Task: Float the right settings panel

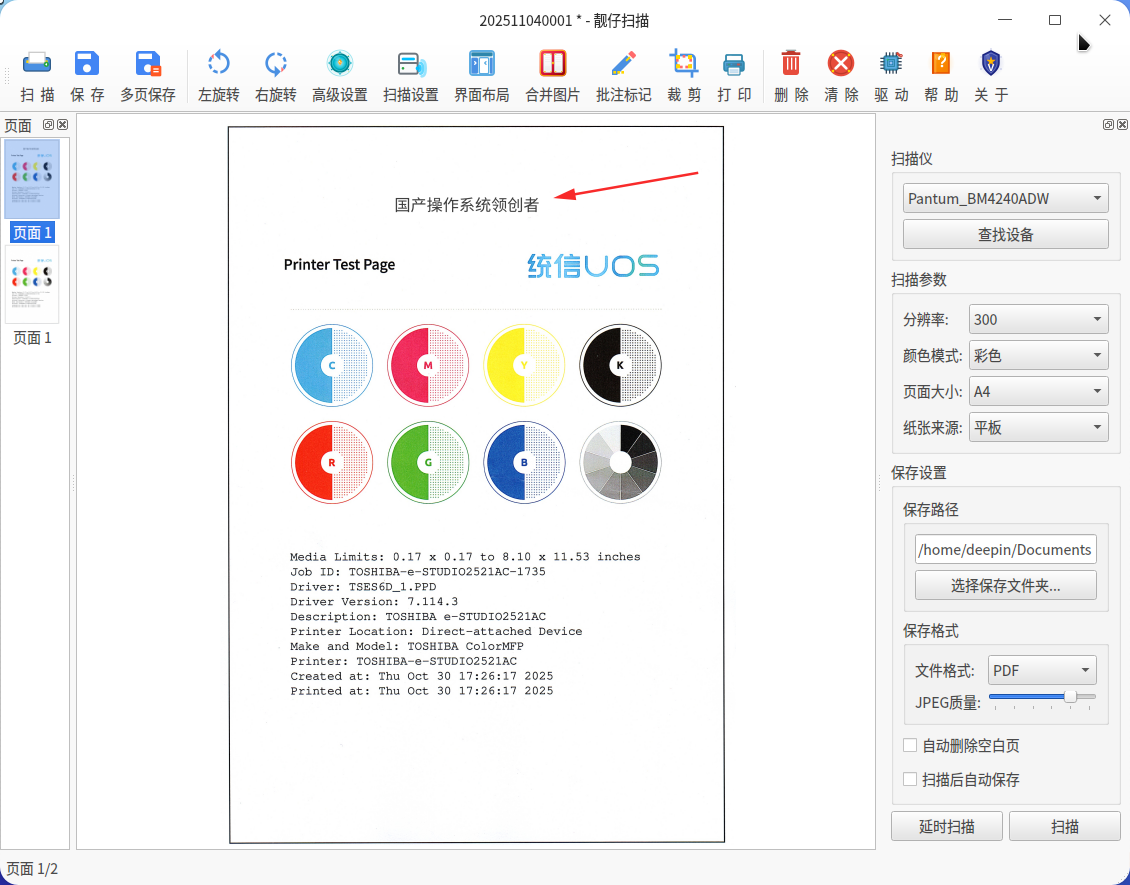Action: click(x=1108, y=125)
